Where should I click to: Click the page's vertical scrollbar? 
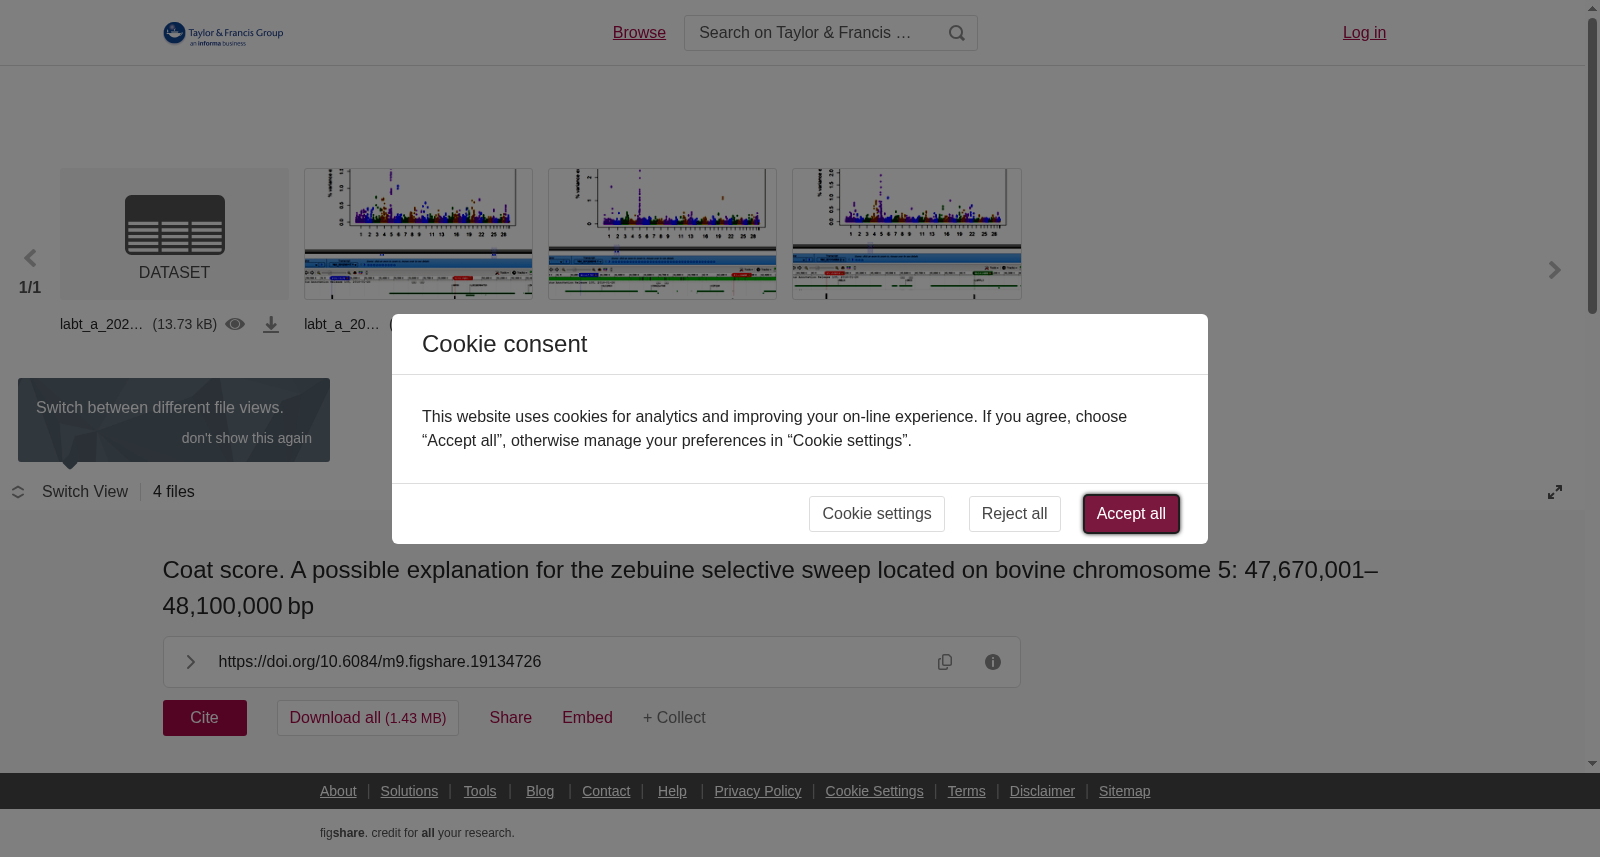pyautogui.click(x=1592, y=165)
